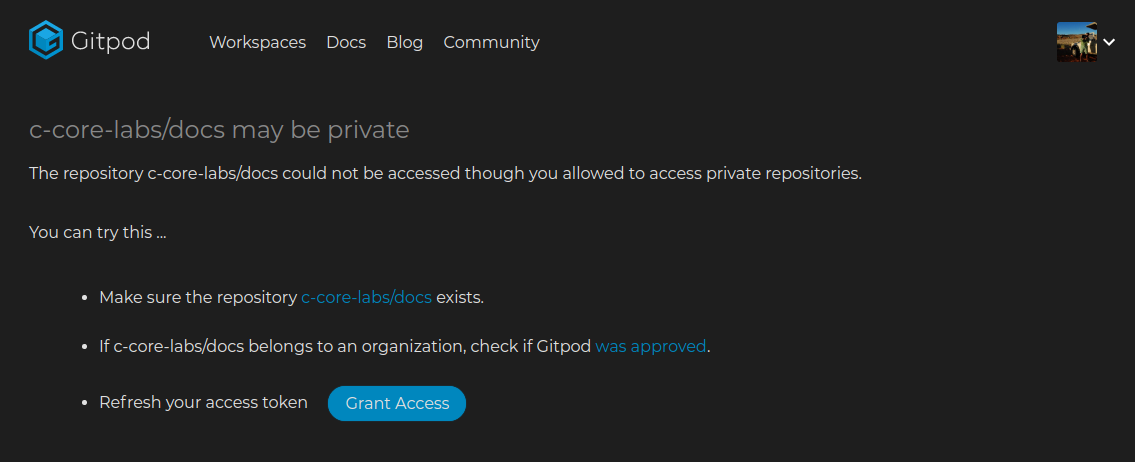This screenshot has height=462, width=1135.
Task: Open the Community nav item
Action: coord(491,42)
